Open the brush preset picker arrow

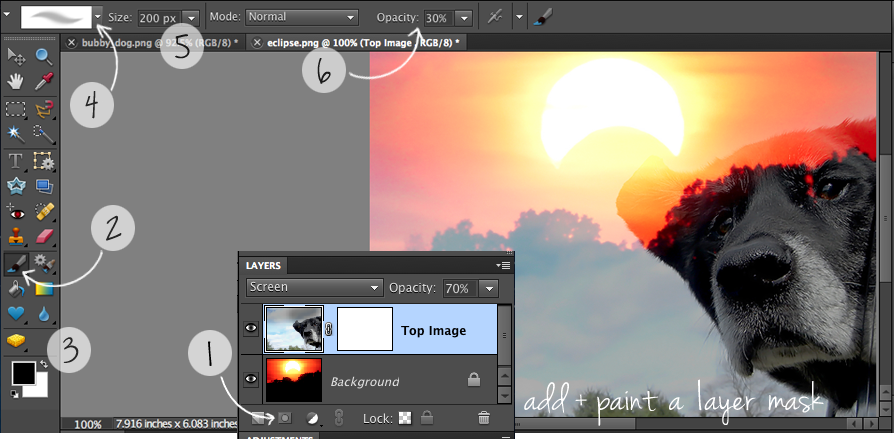98,17
